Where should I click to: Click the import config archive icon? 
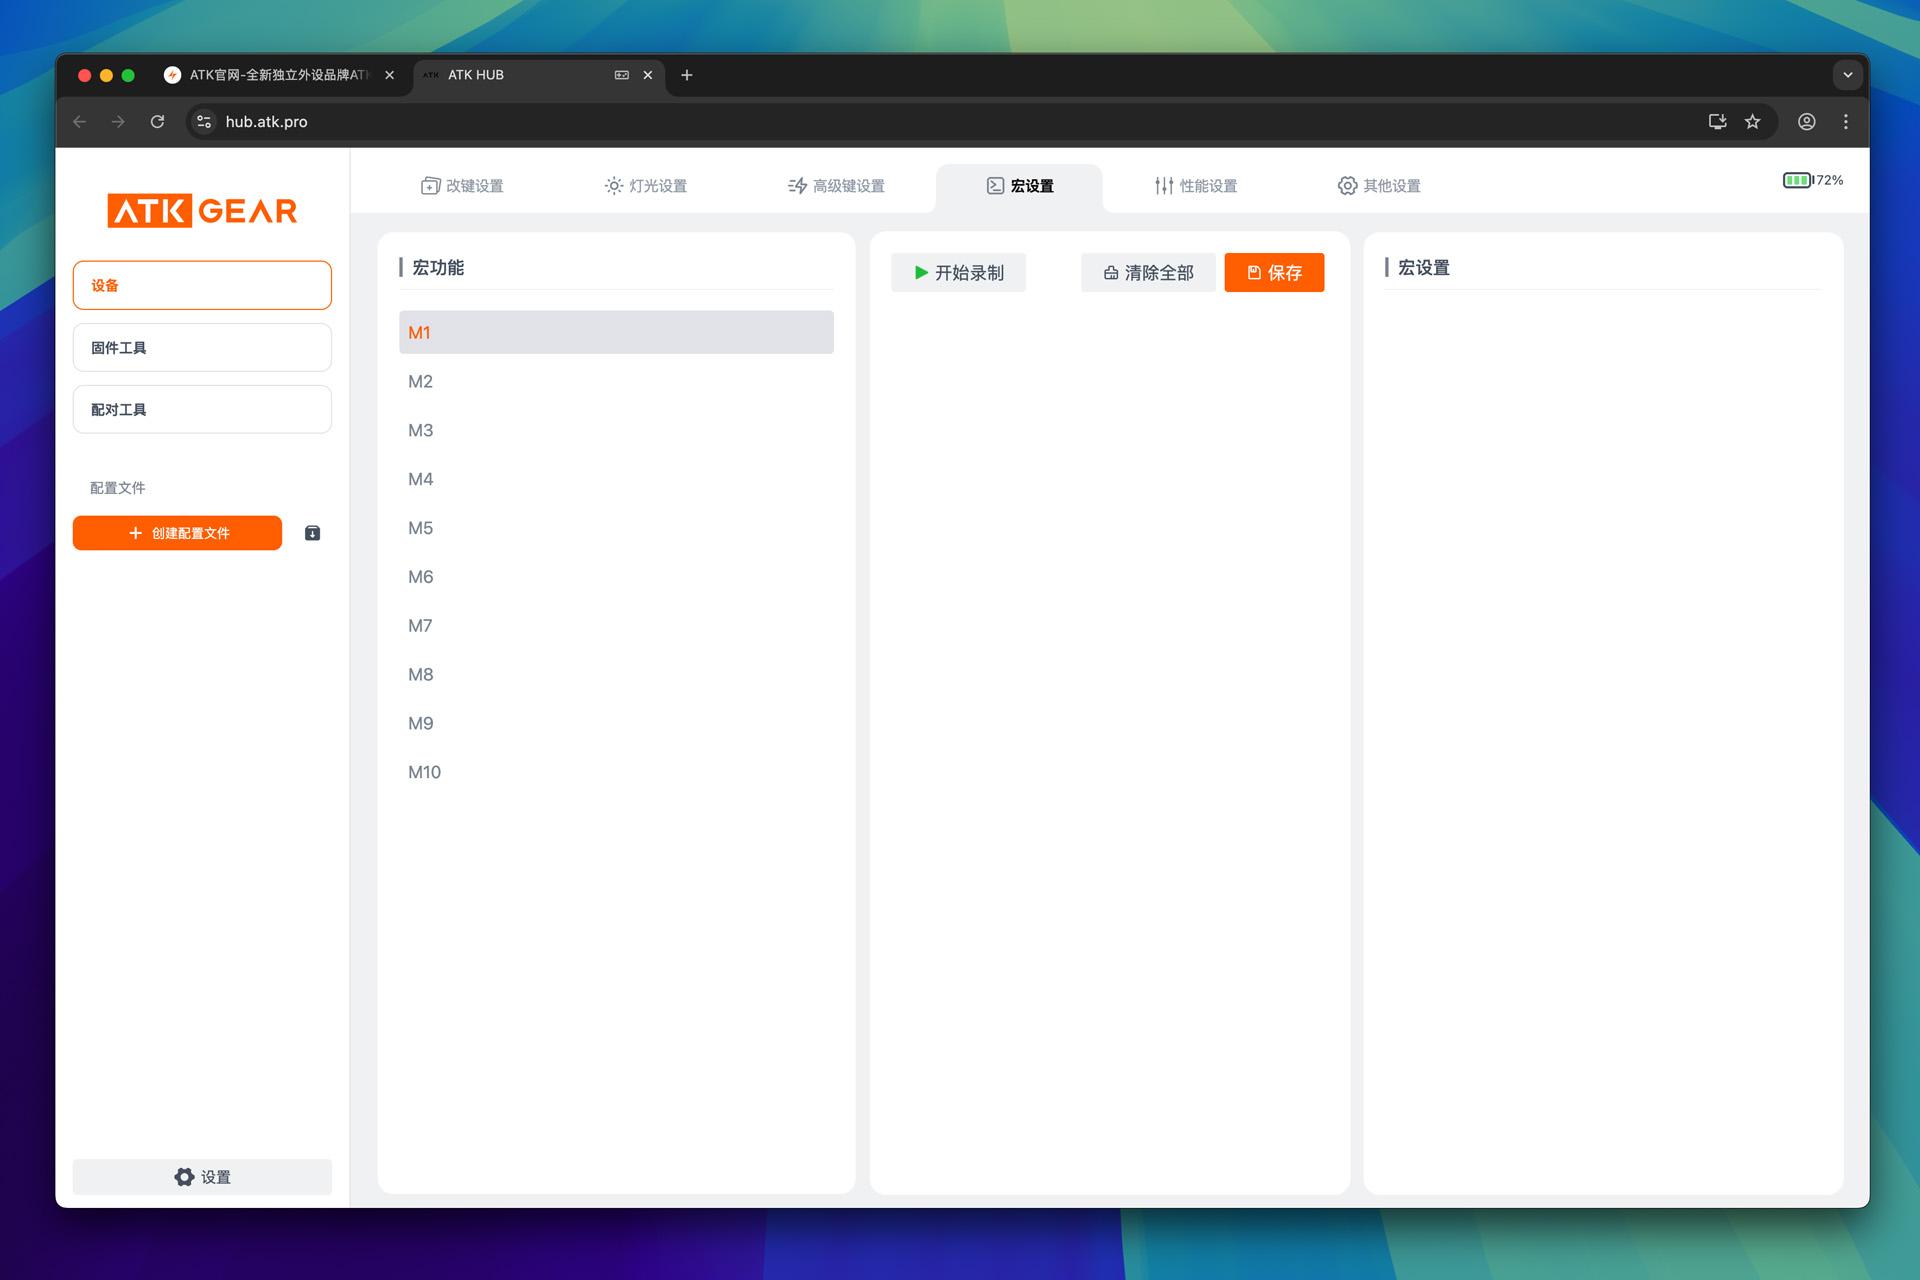click(312, 533)
